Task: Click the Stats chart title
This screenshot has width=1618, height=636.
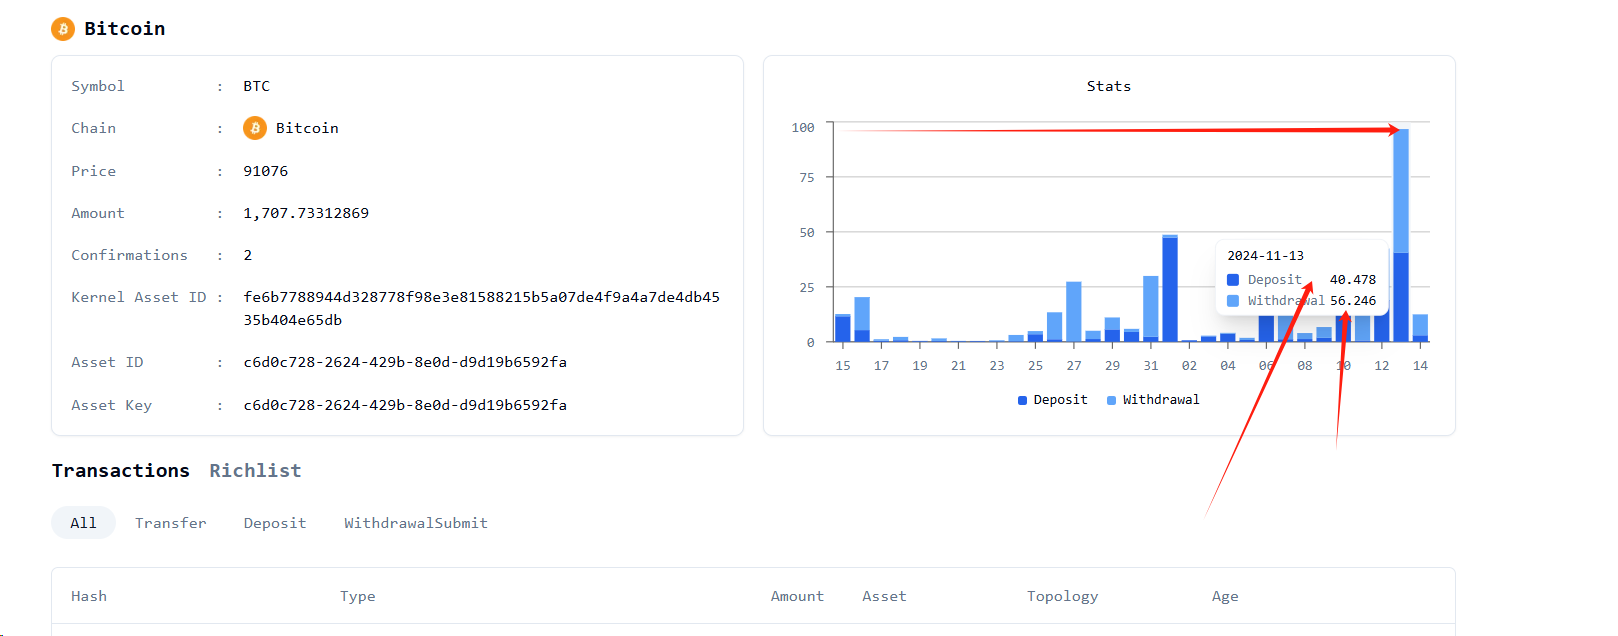Action: tap(1109, 86)
